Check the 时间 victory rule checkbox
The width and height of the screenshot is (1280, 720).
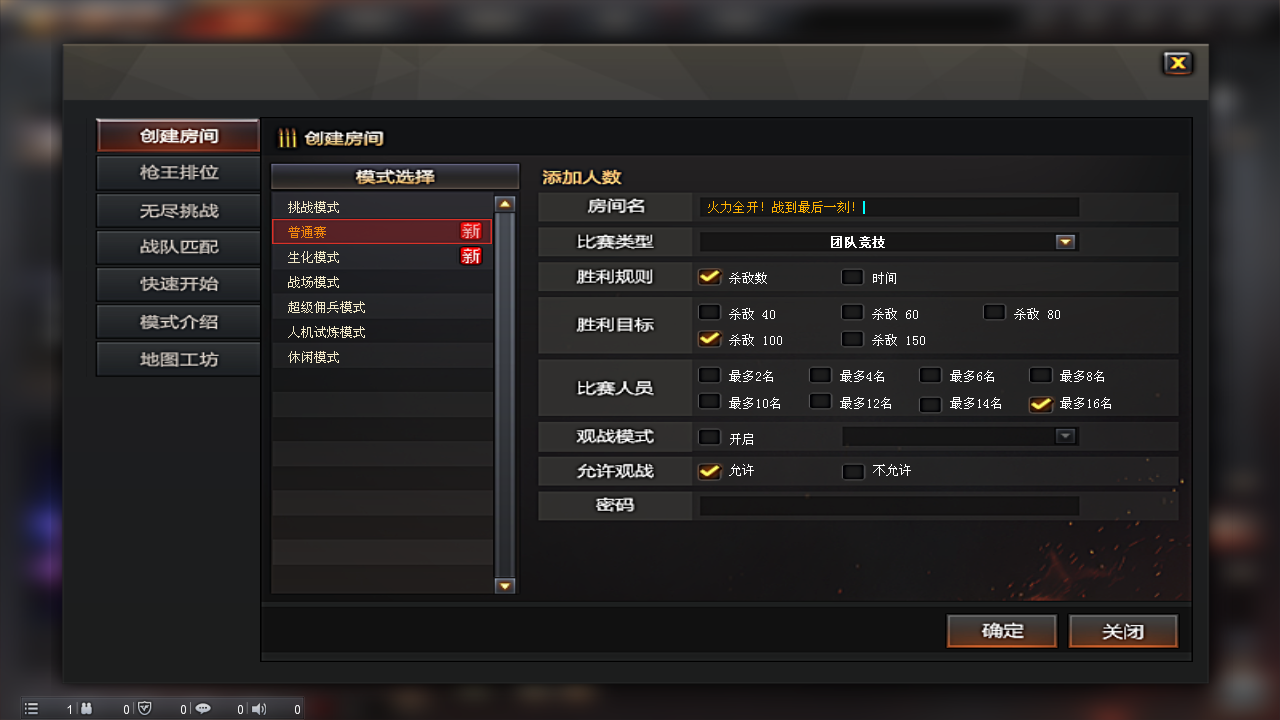click(853, 277)
